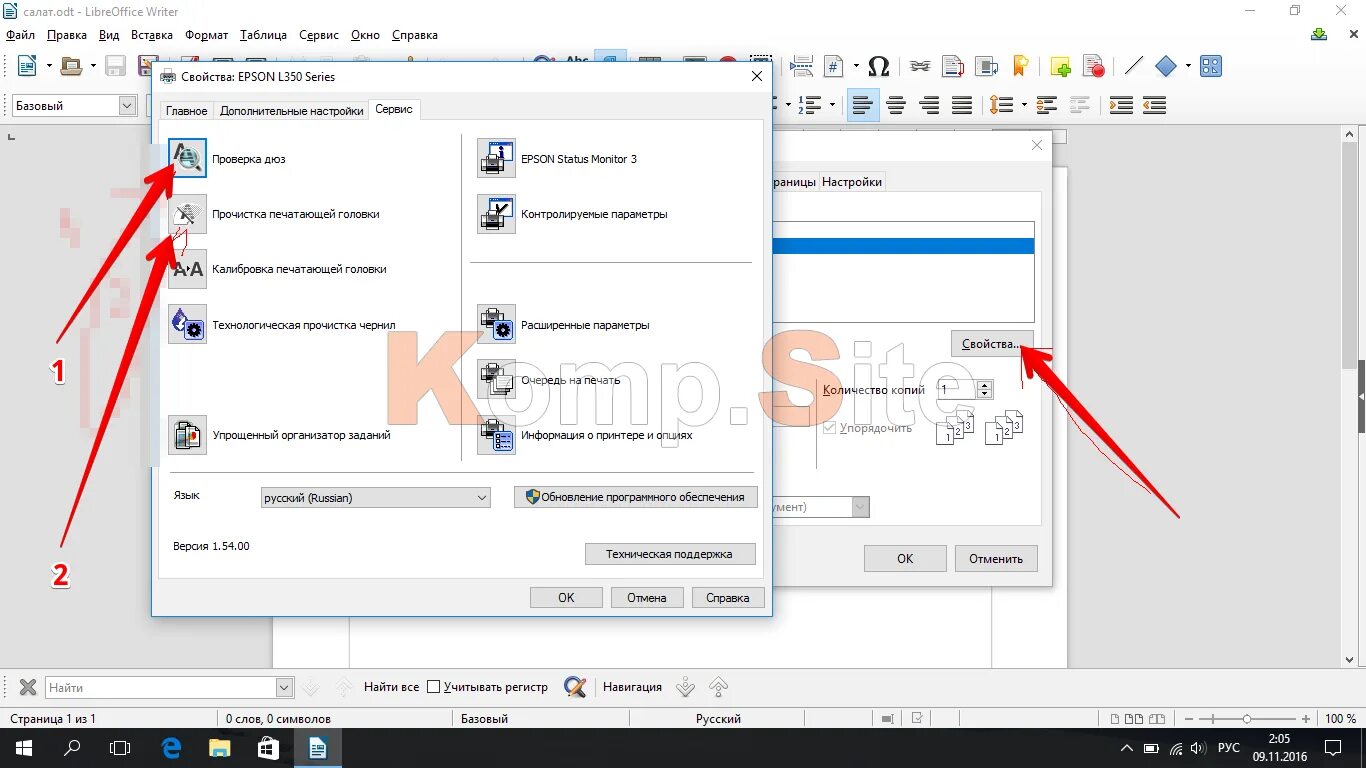Click the Найти search input field
The image size is (1366, 768).
(x=161, y=687)
